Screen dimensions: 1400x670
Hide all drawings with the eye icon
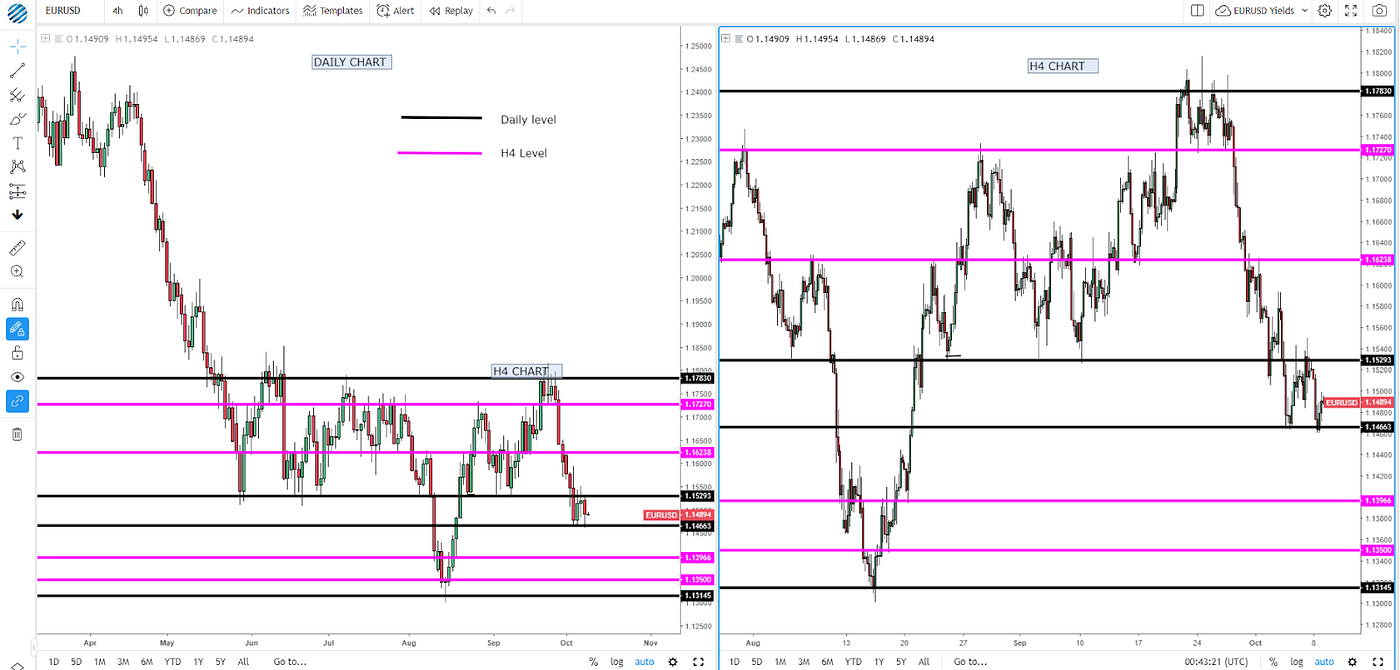point(17,377)
